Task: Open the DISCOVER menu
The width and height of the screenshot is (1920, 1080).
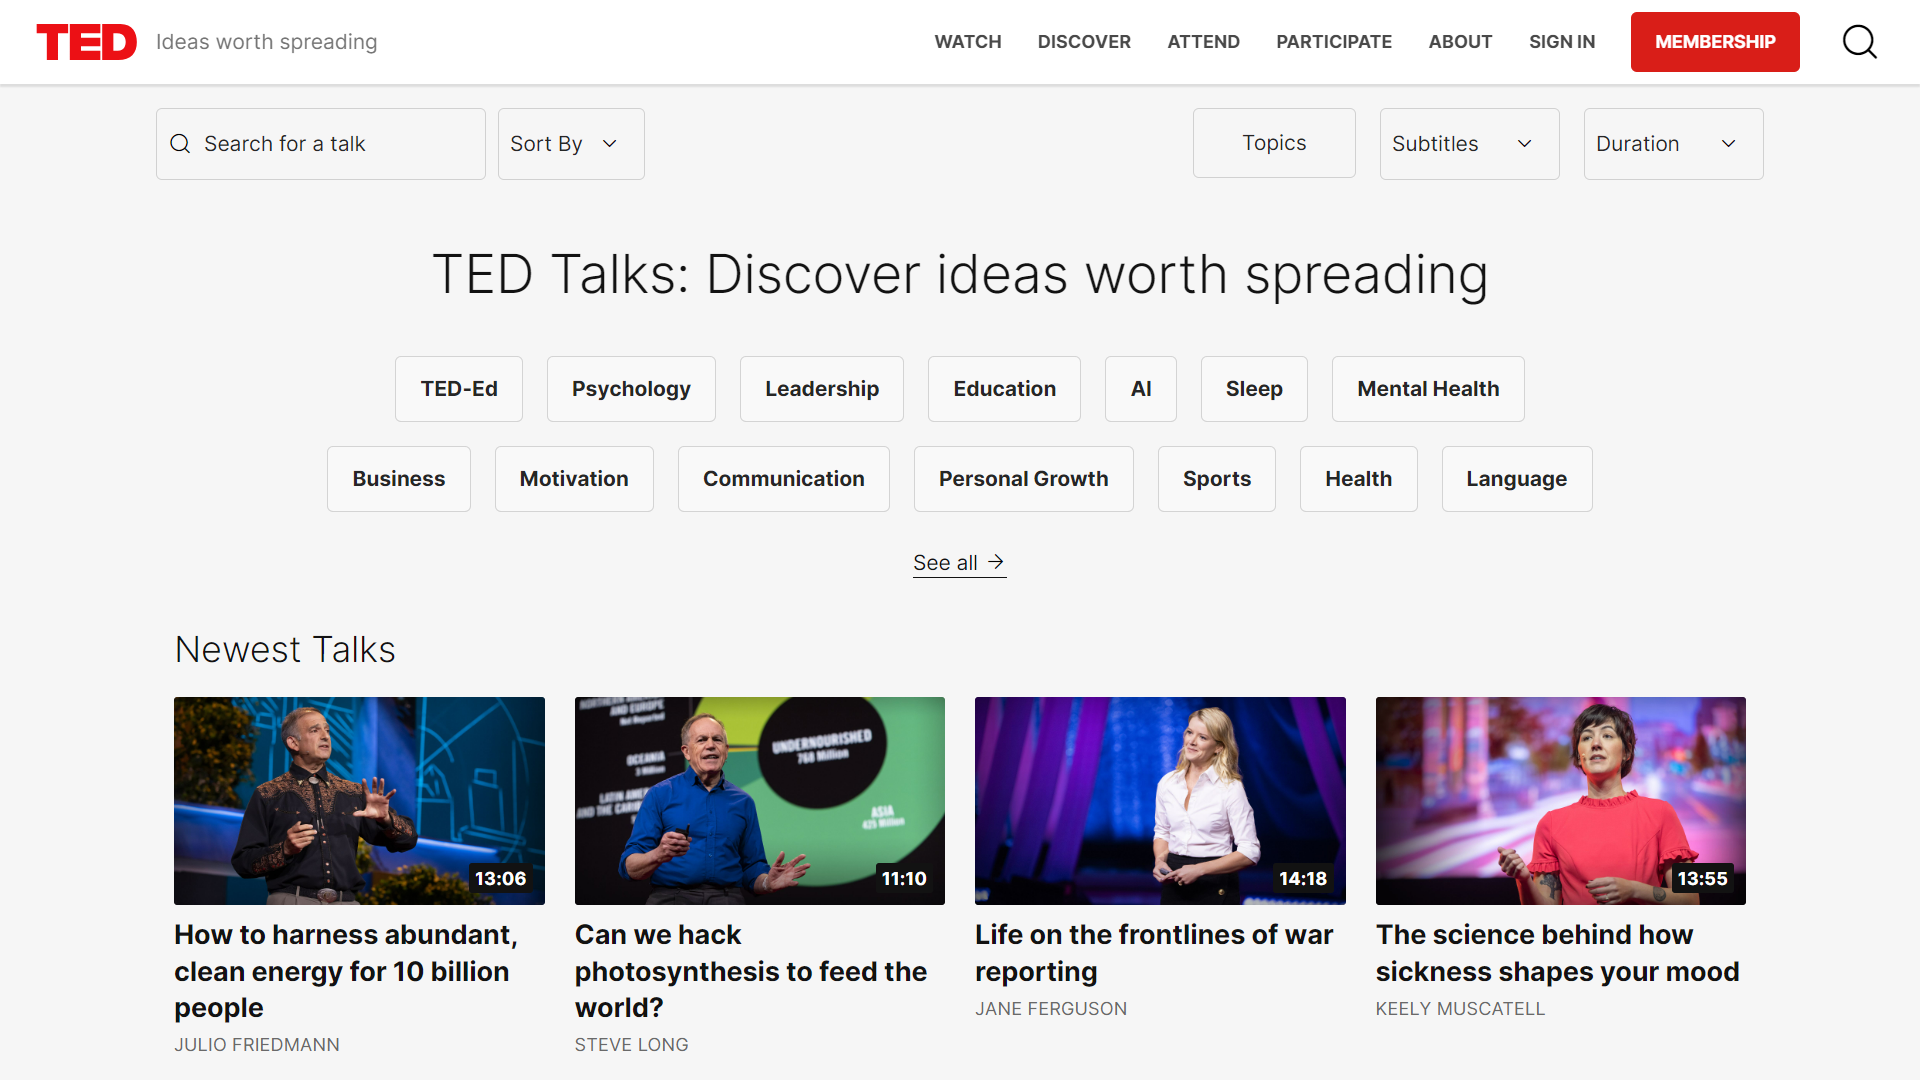Action: (x=1084, y=42)
